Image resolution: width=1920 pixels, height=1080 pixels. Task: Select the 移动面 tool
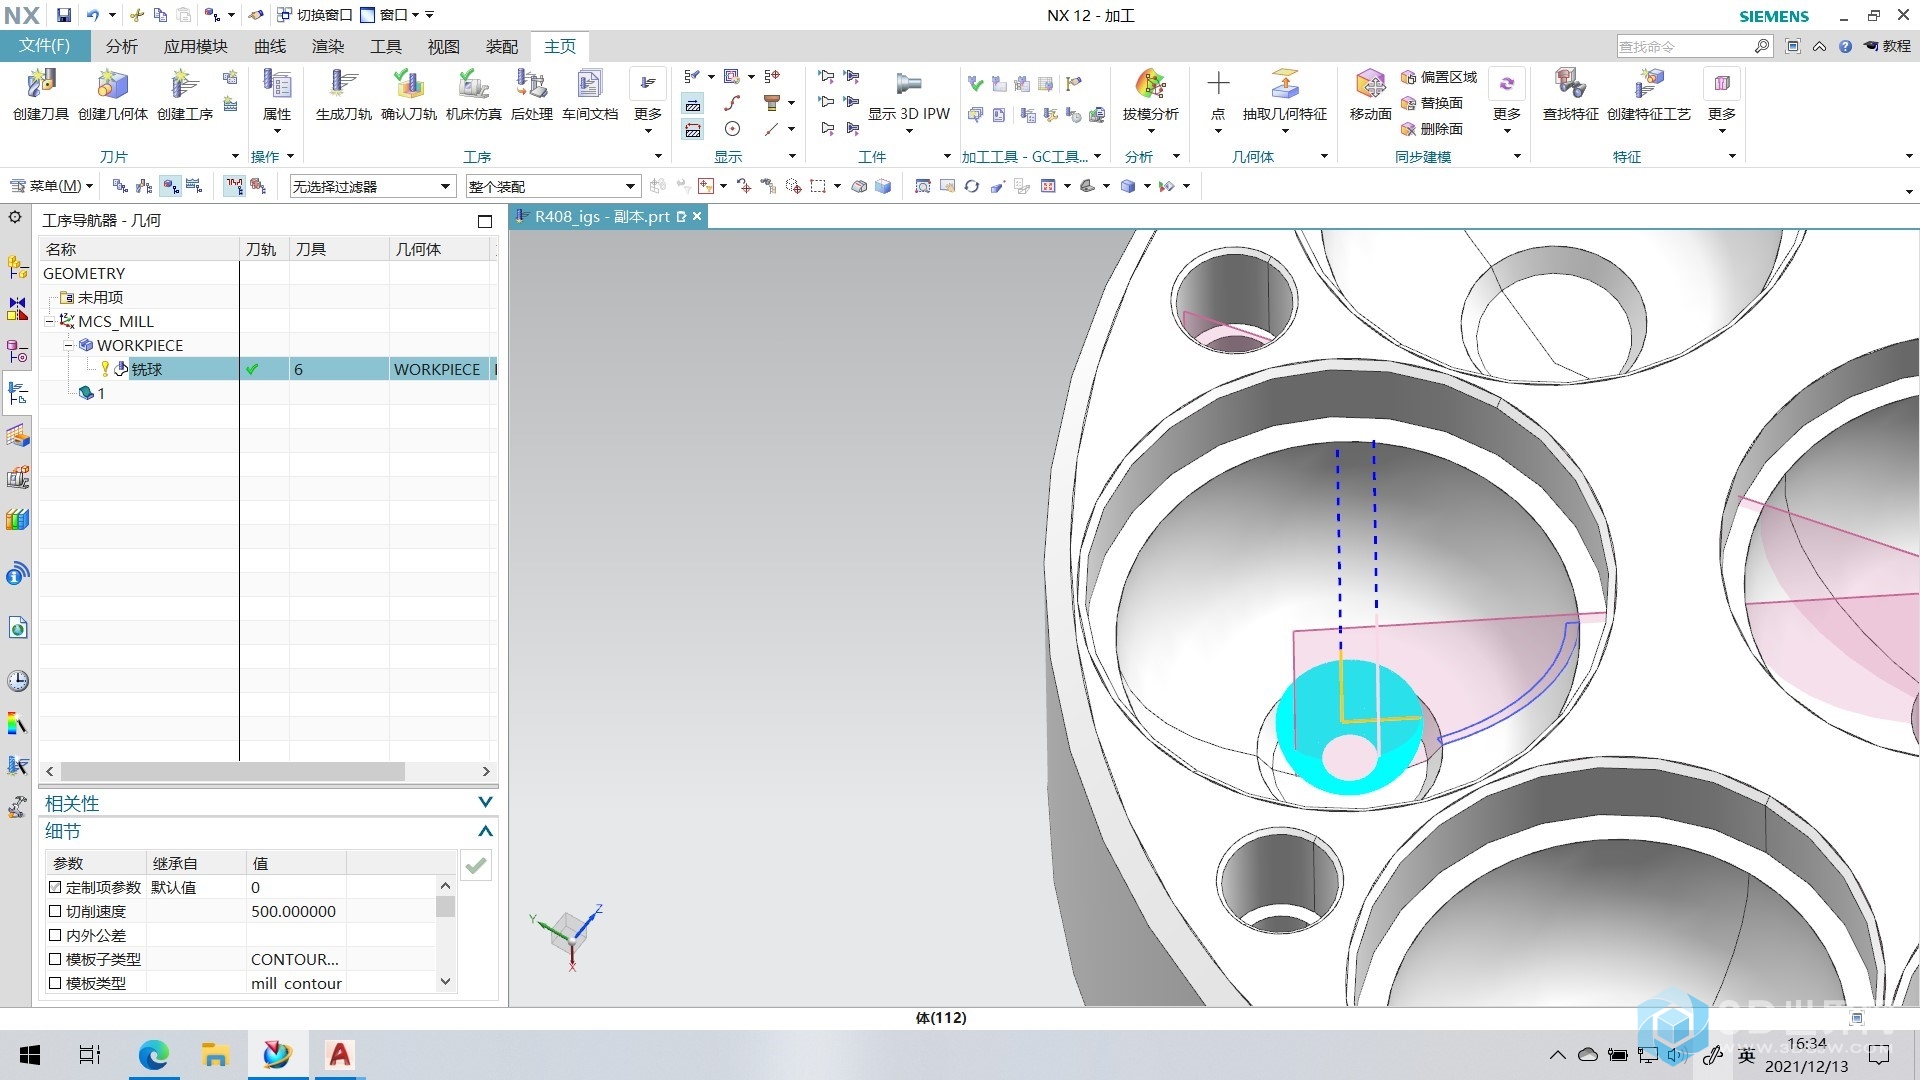click(x=1370, y=85)
